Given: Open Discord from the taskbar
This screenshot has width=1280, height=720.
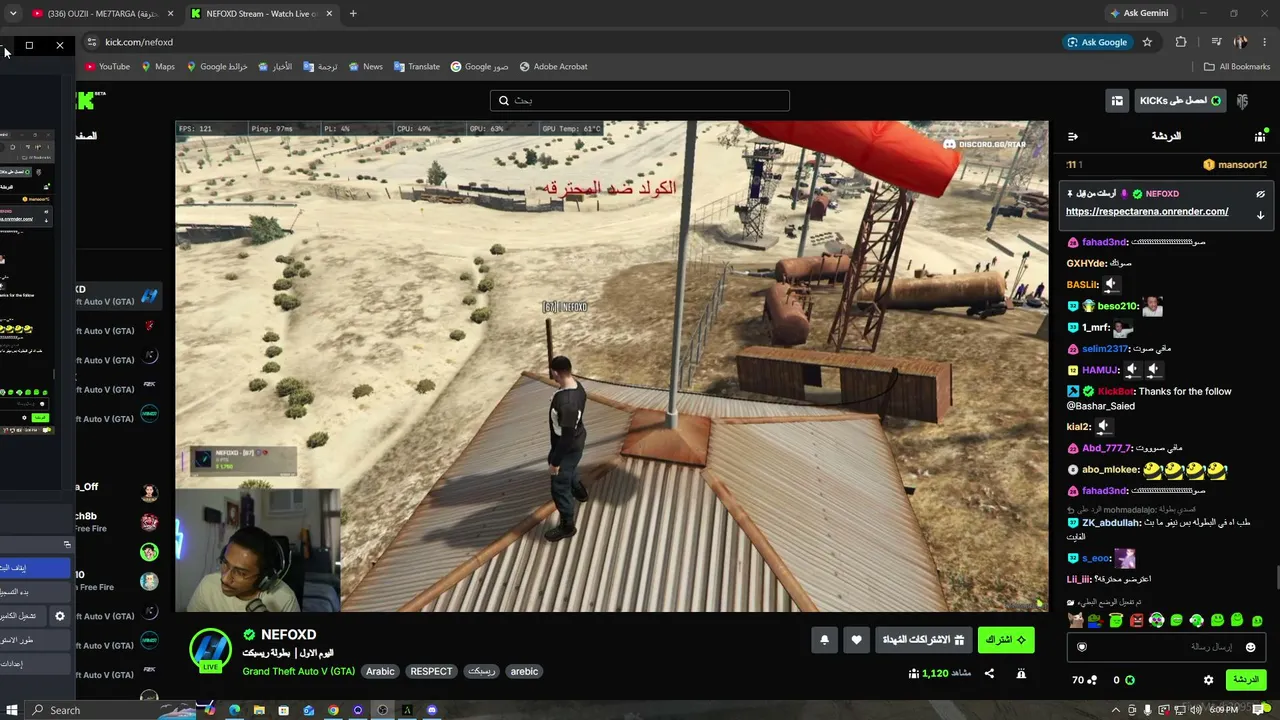Looking at the screenshot, I should [432, 710].
